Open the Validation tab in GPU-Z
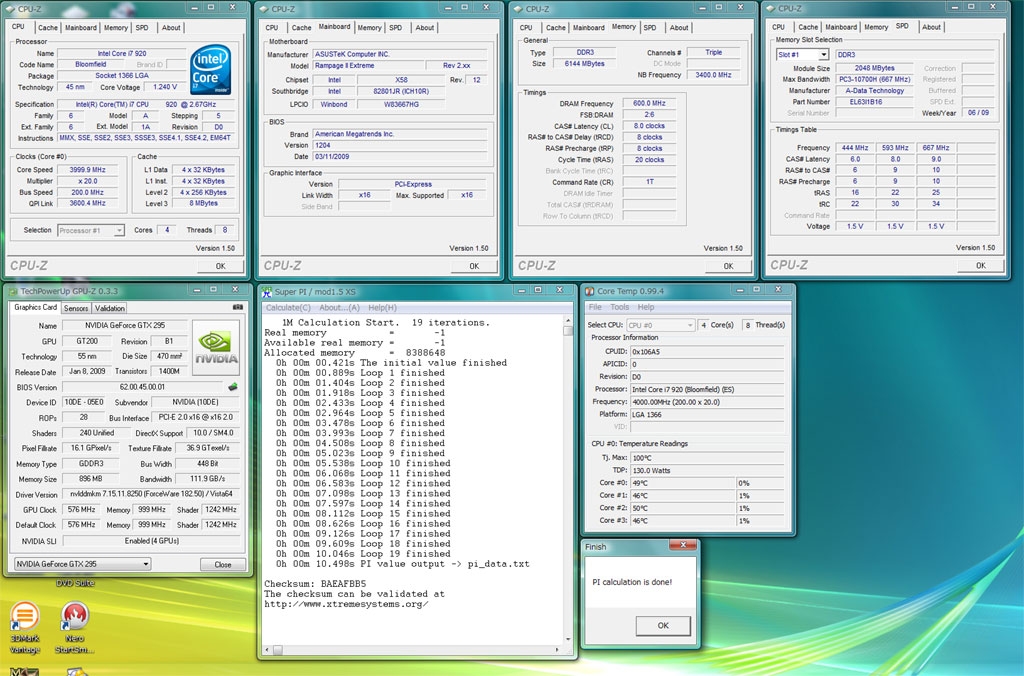Viewport: 1024px width, 676px height. pyautogui.click(x=110, y=308)
